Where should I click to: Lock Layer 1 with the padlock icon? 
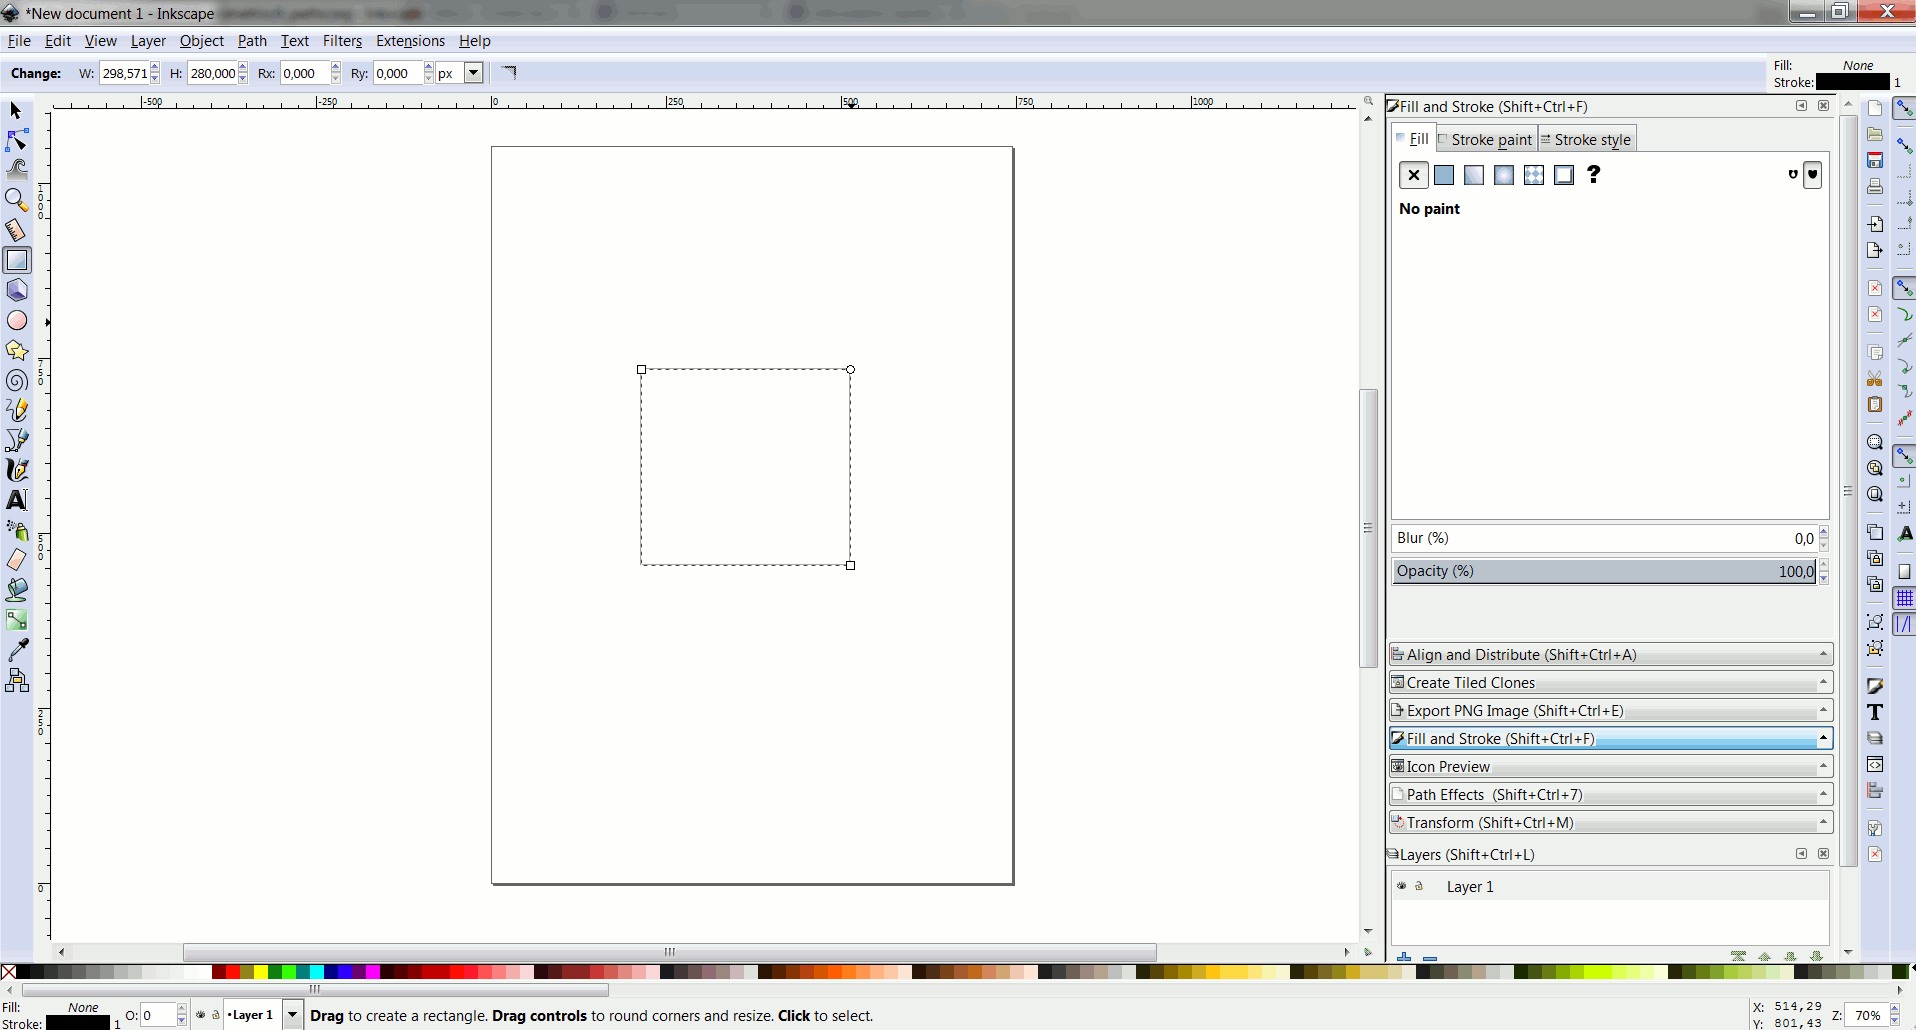tap(1420, 886)
